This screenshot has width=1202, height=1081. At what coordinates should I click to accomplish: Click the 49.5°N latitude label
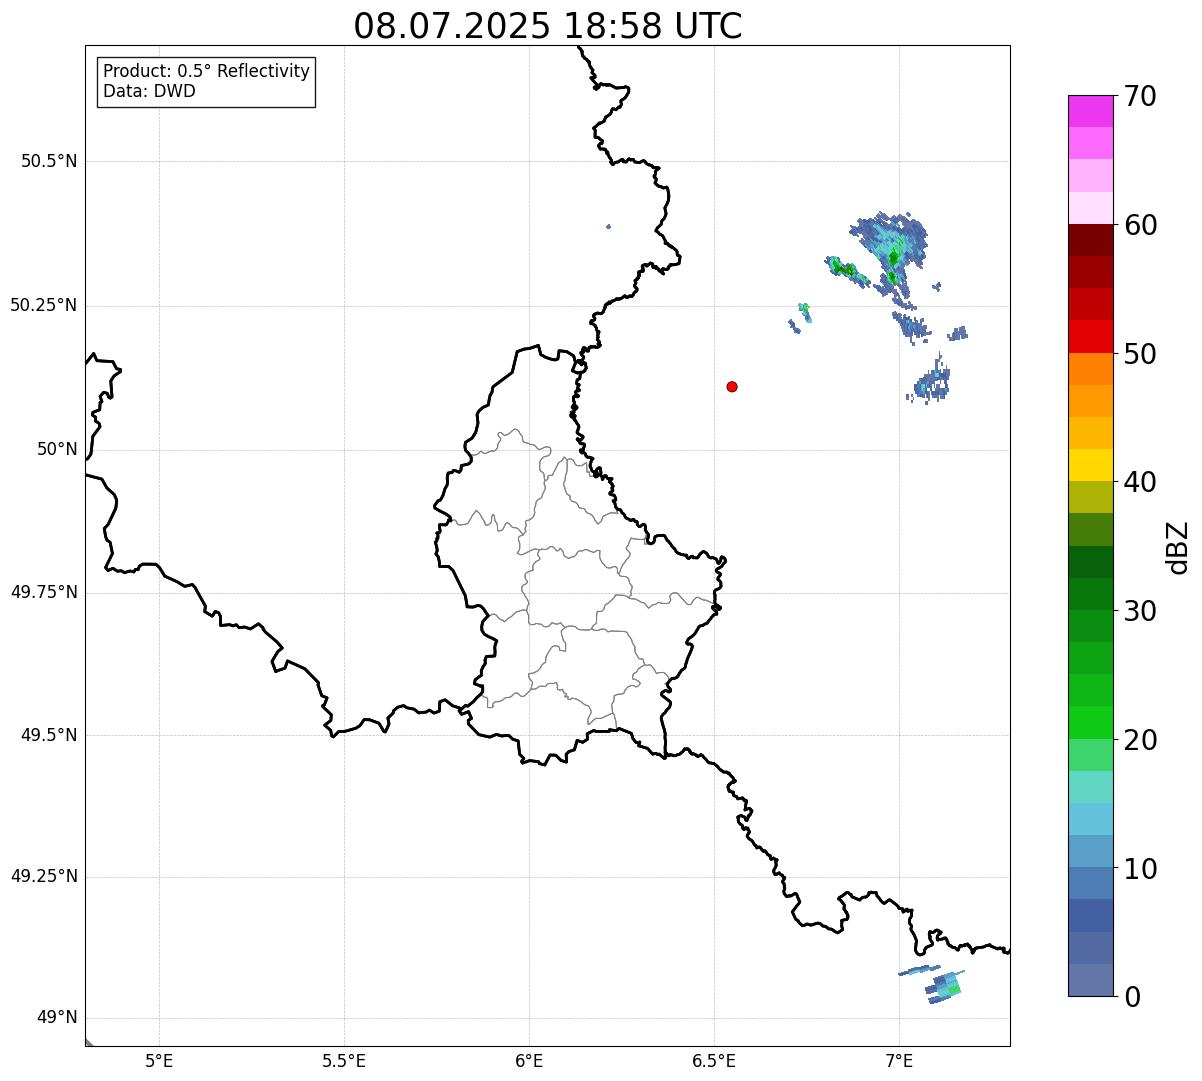click(49, 735)
